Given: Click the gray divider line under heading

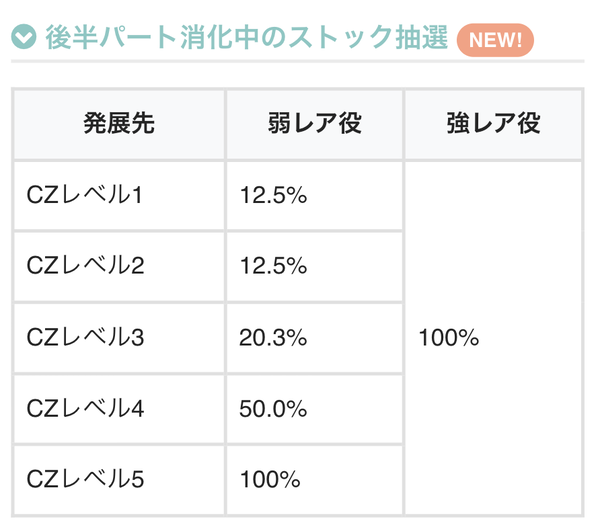Looking at the screenshot, I should [x=298, y=61].
